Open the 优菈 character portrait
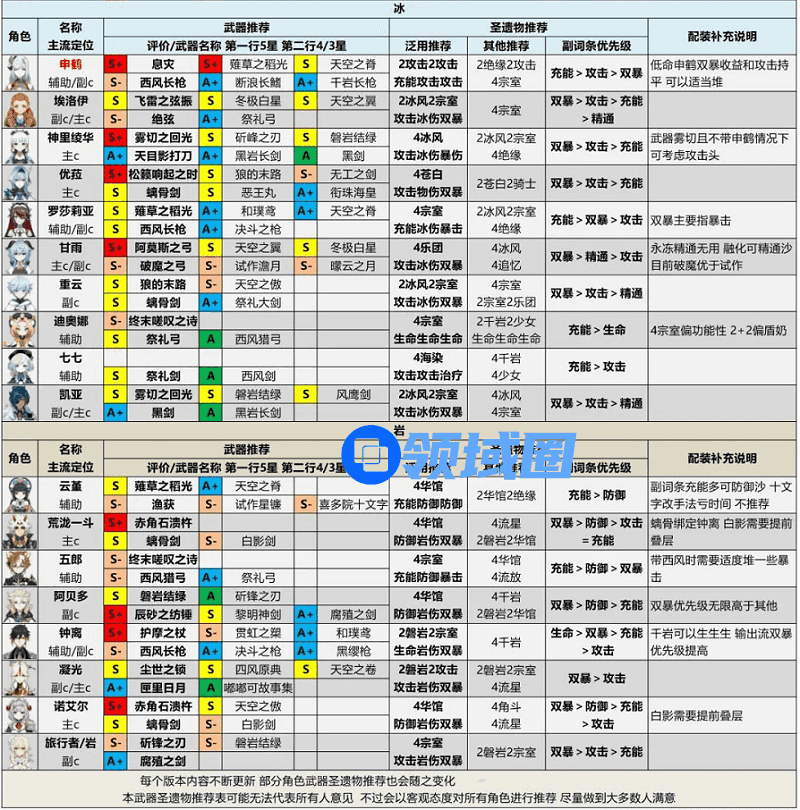 [x=21, y=183]
